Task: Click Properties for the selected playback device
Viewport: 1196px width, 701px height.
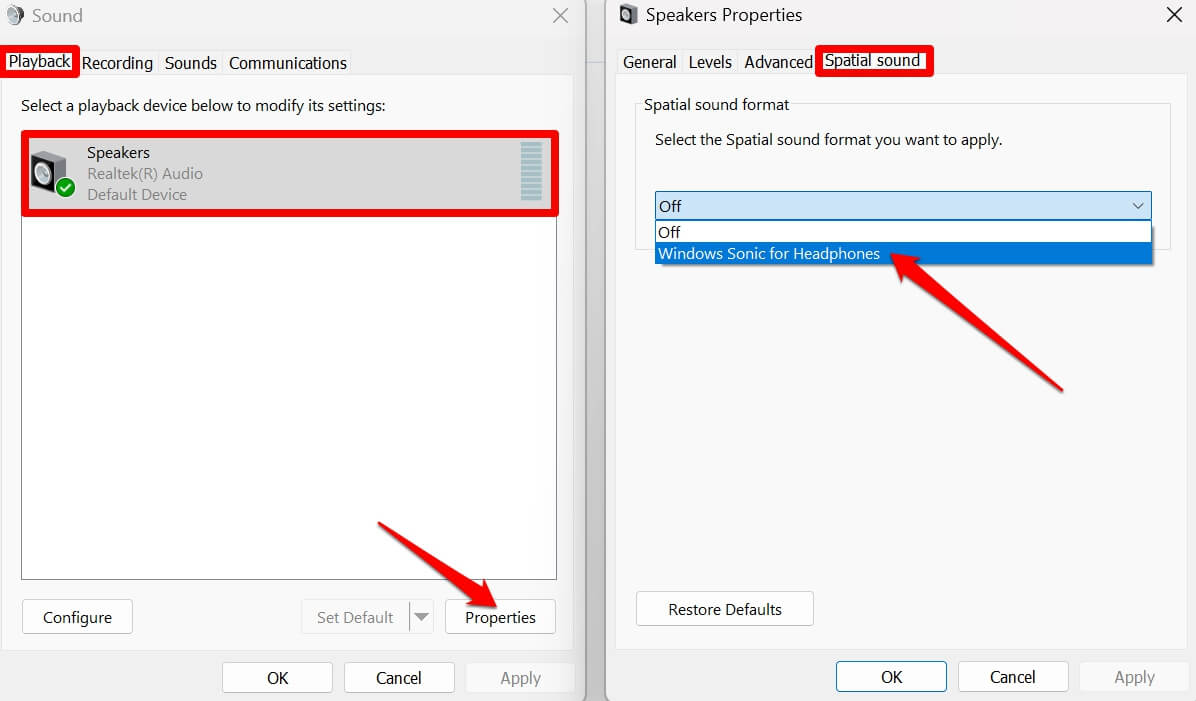Action: point(500,617)
